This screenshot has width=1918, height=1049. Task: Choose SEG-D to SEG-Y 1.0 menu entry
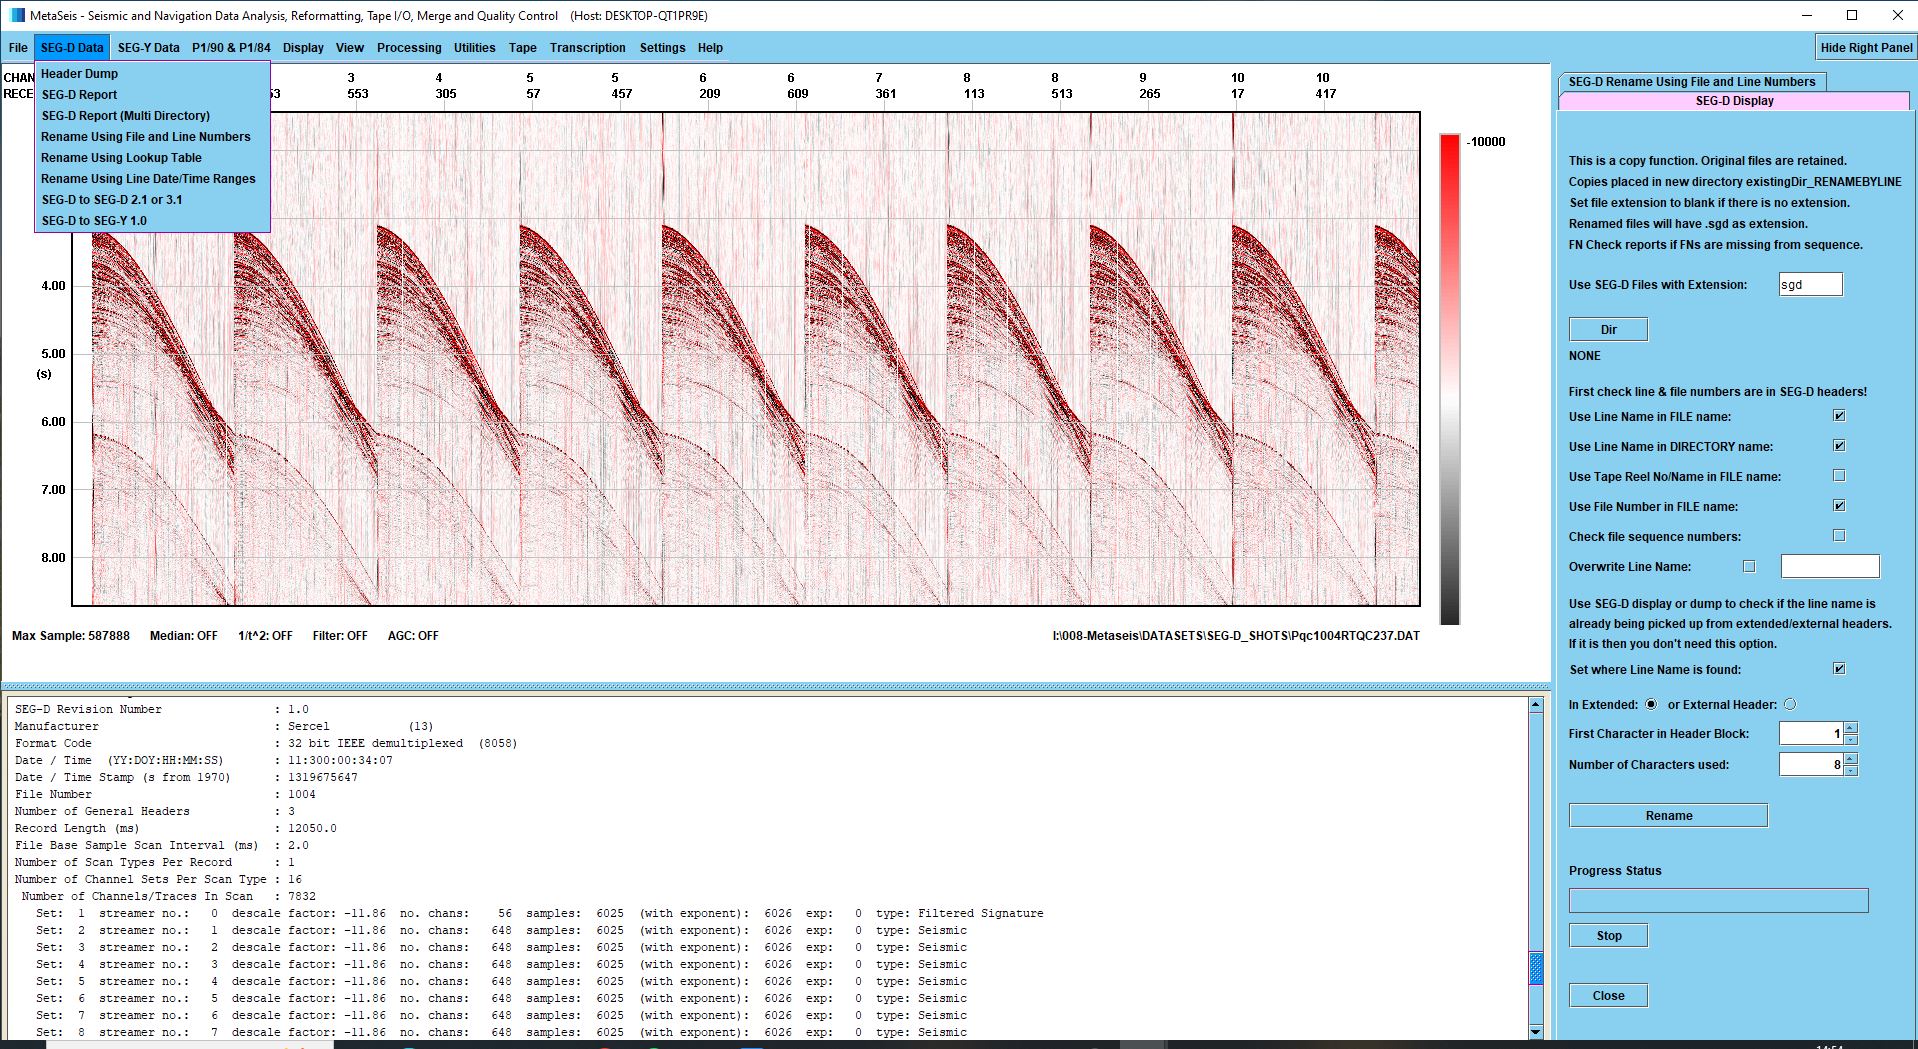coord(94,221)
